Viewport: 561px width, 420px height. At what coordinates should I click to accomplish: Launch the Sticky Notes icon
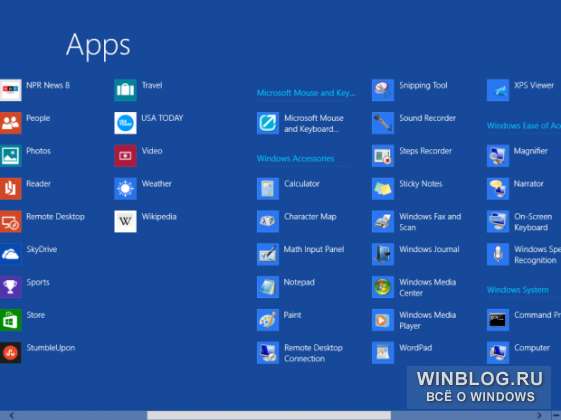pos(383,189)
